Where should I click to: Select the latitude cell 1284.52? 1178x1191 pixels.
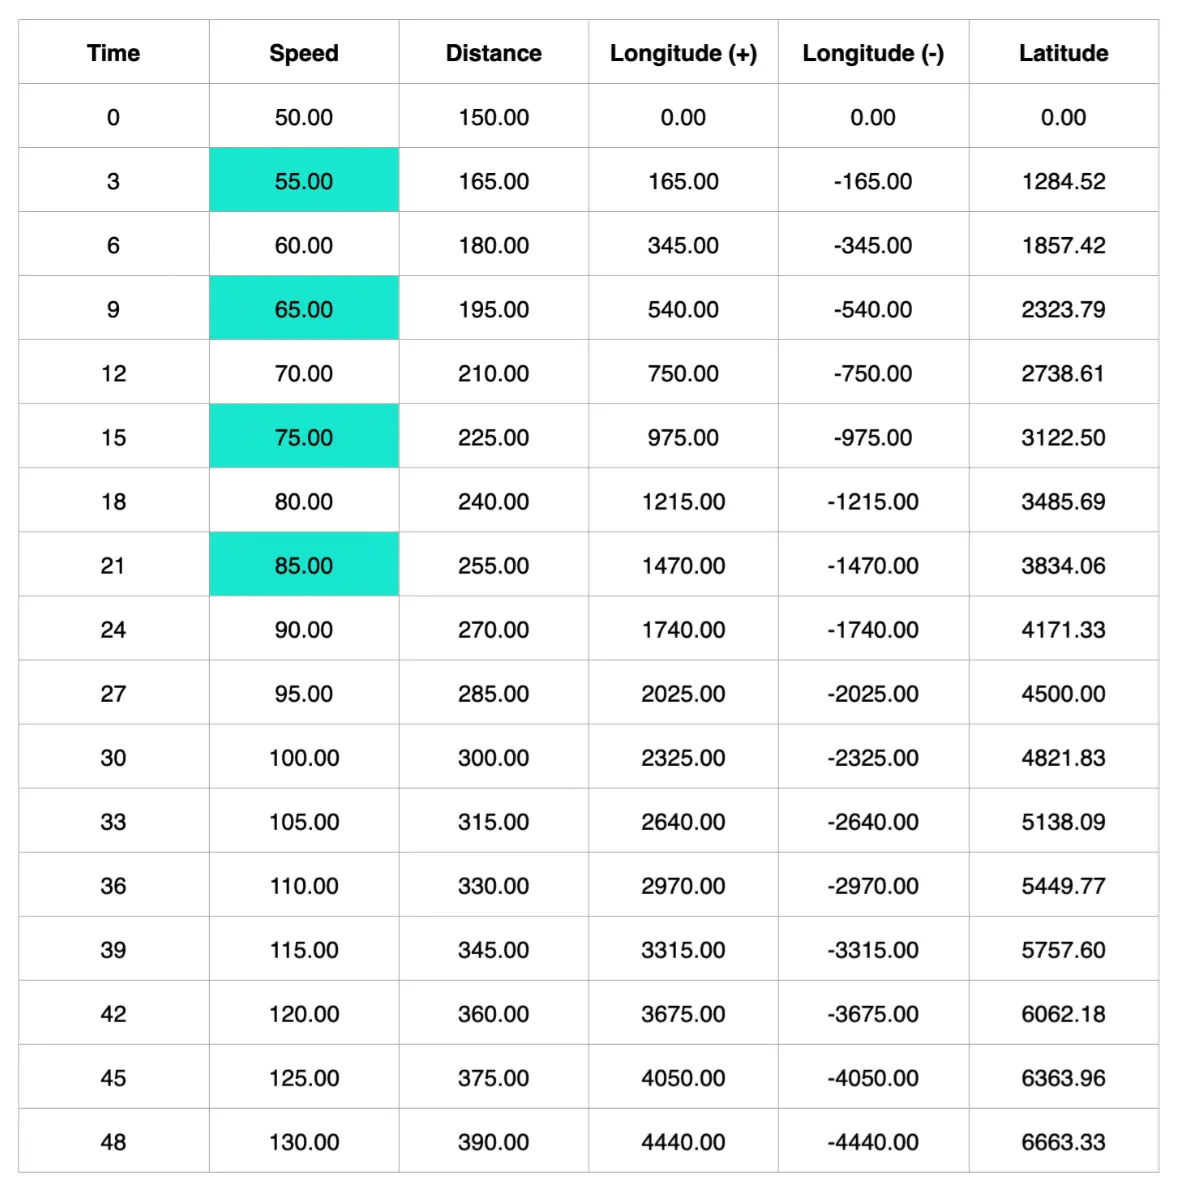pos(1063,181)
